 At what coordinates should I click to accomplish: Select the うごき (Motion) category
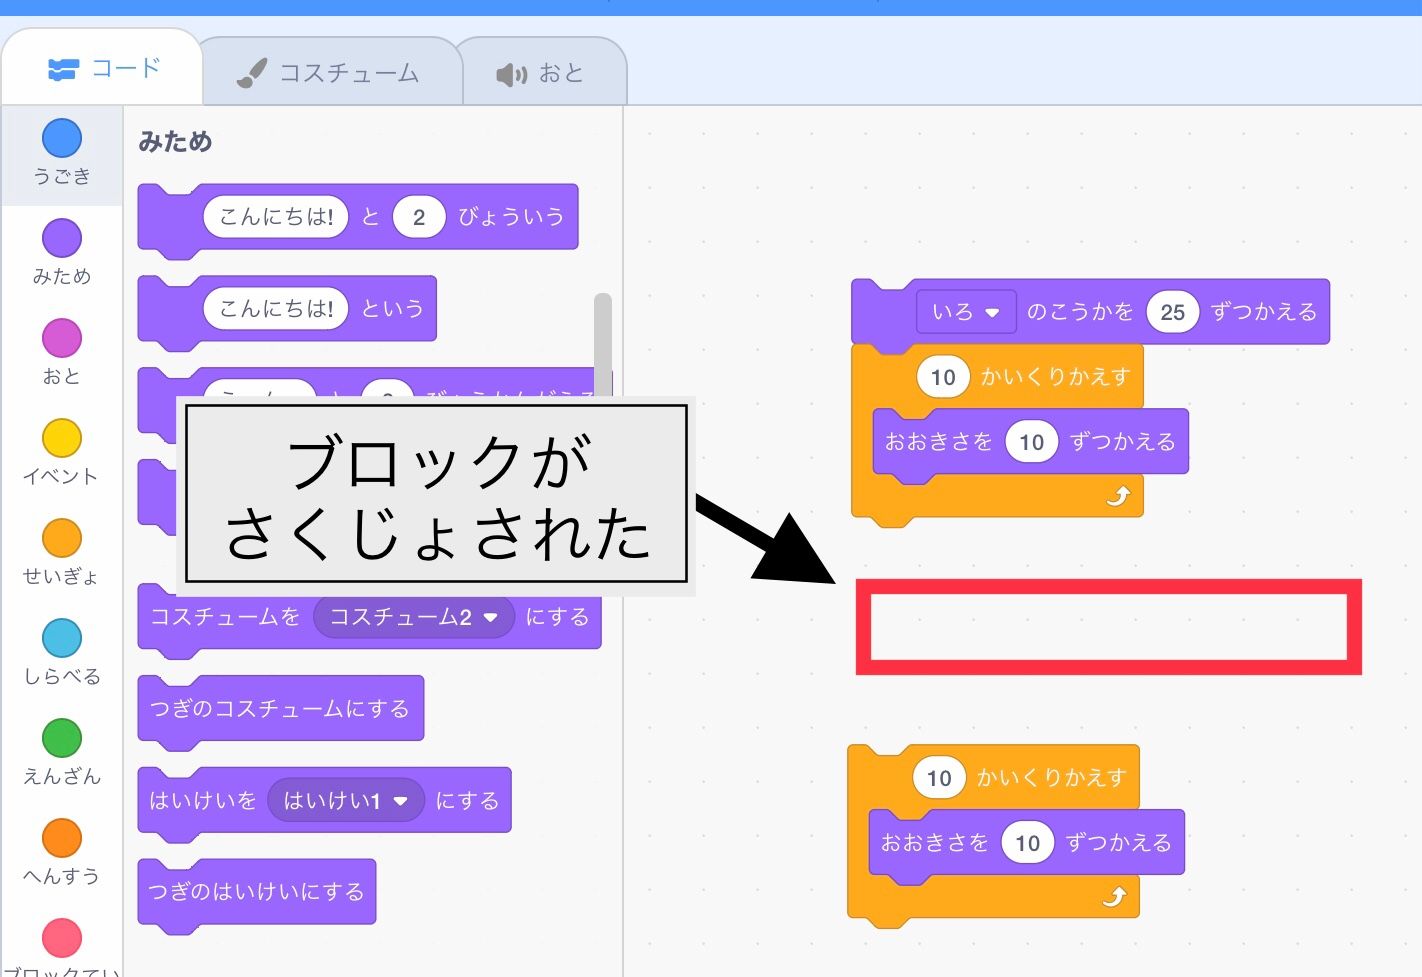[61, 150]
